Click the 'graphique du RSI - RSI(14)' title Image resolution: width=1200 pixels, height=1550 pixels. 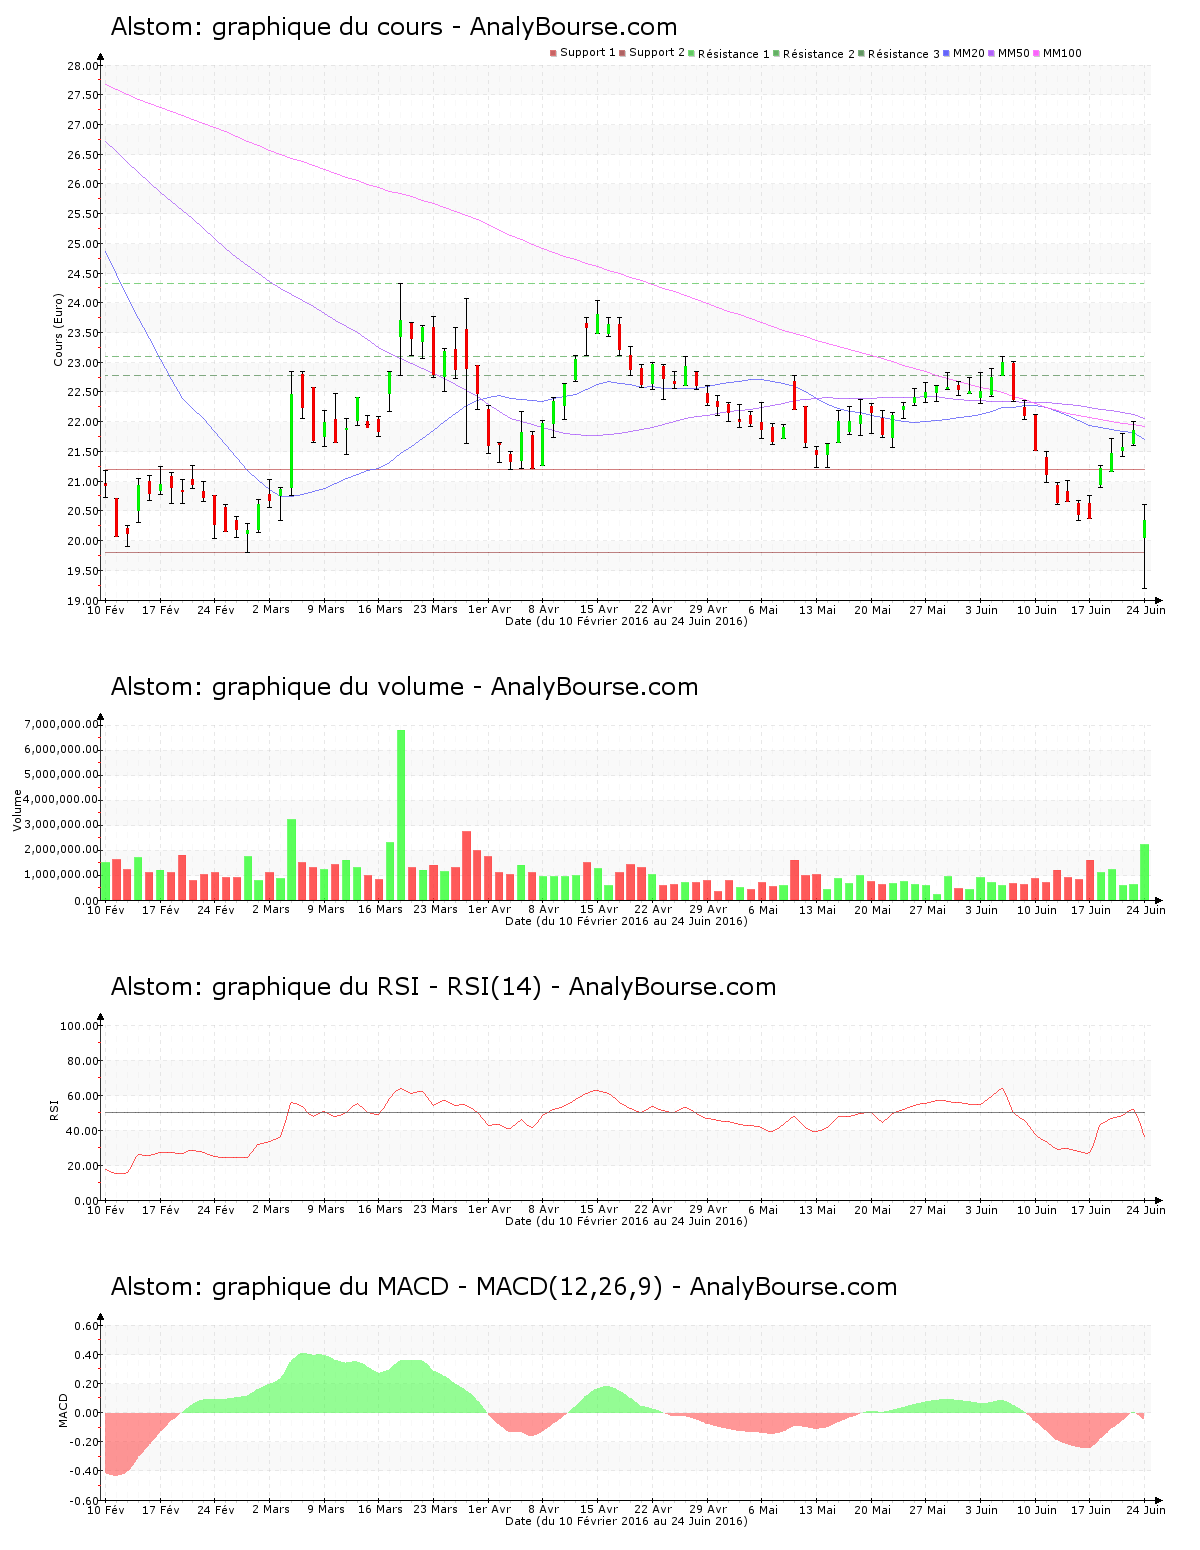tap(443, 987)
